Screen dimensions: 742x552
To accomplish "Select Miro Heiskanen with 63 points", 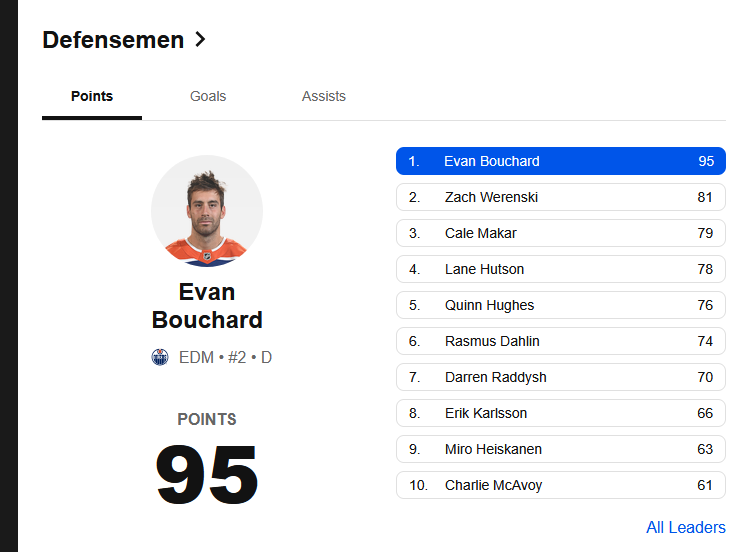I will [561, 449].
